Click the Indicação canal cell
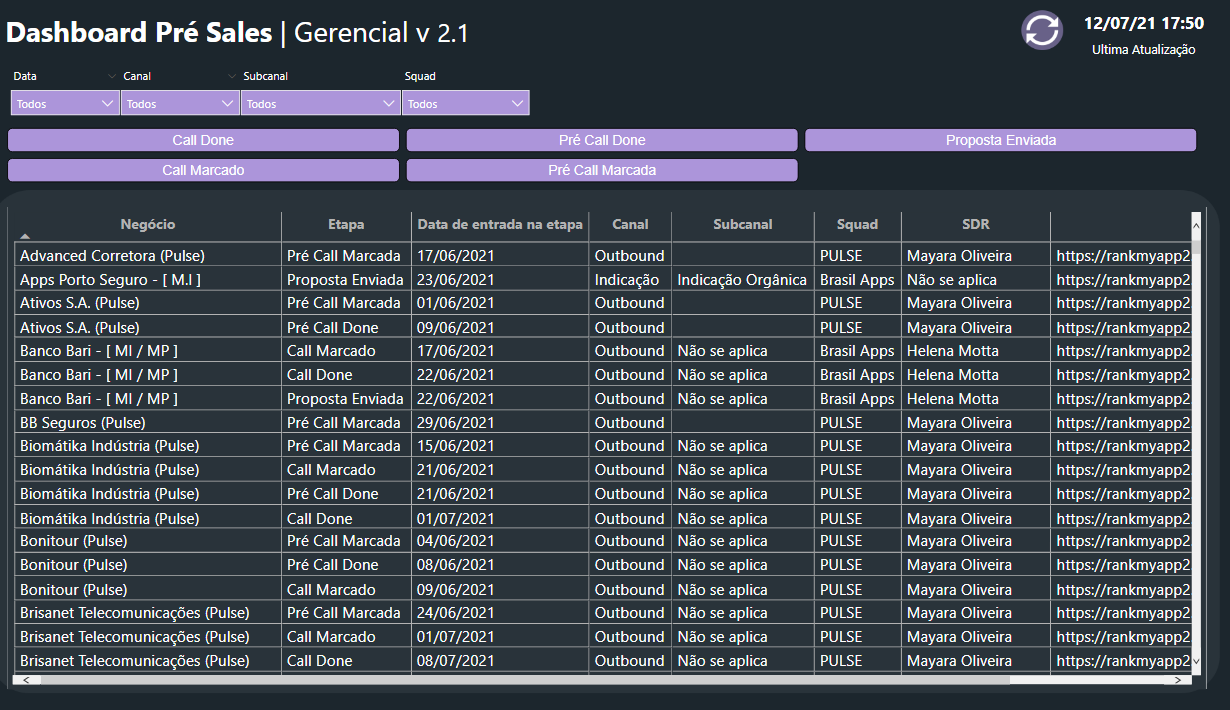The image size is (1230, 710). (x=627, y=280)
